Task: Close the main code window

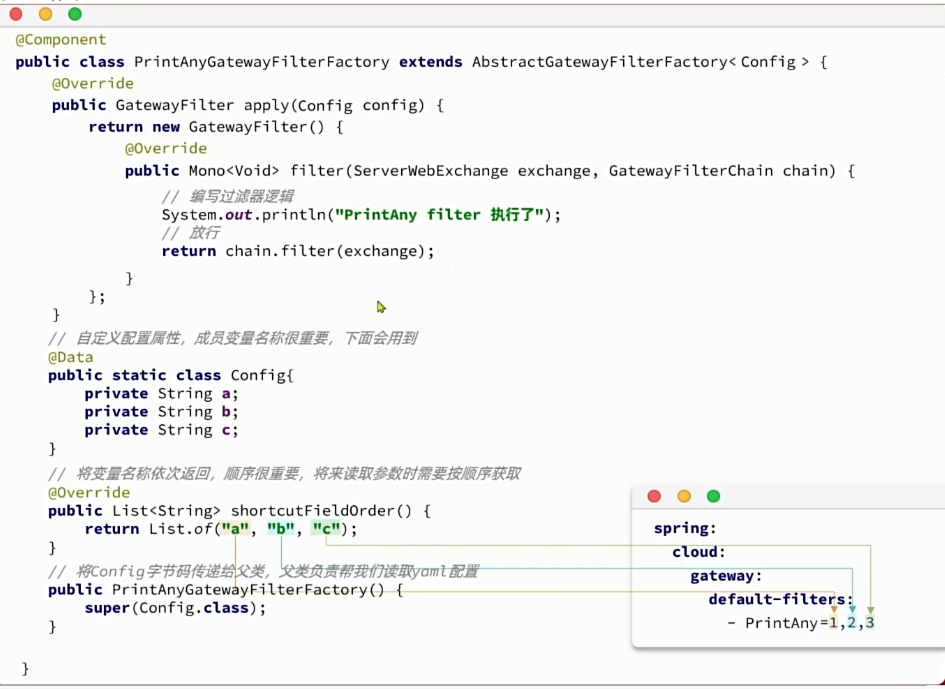Action: tap(16, 14)
